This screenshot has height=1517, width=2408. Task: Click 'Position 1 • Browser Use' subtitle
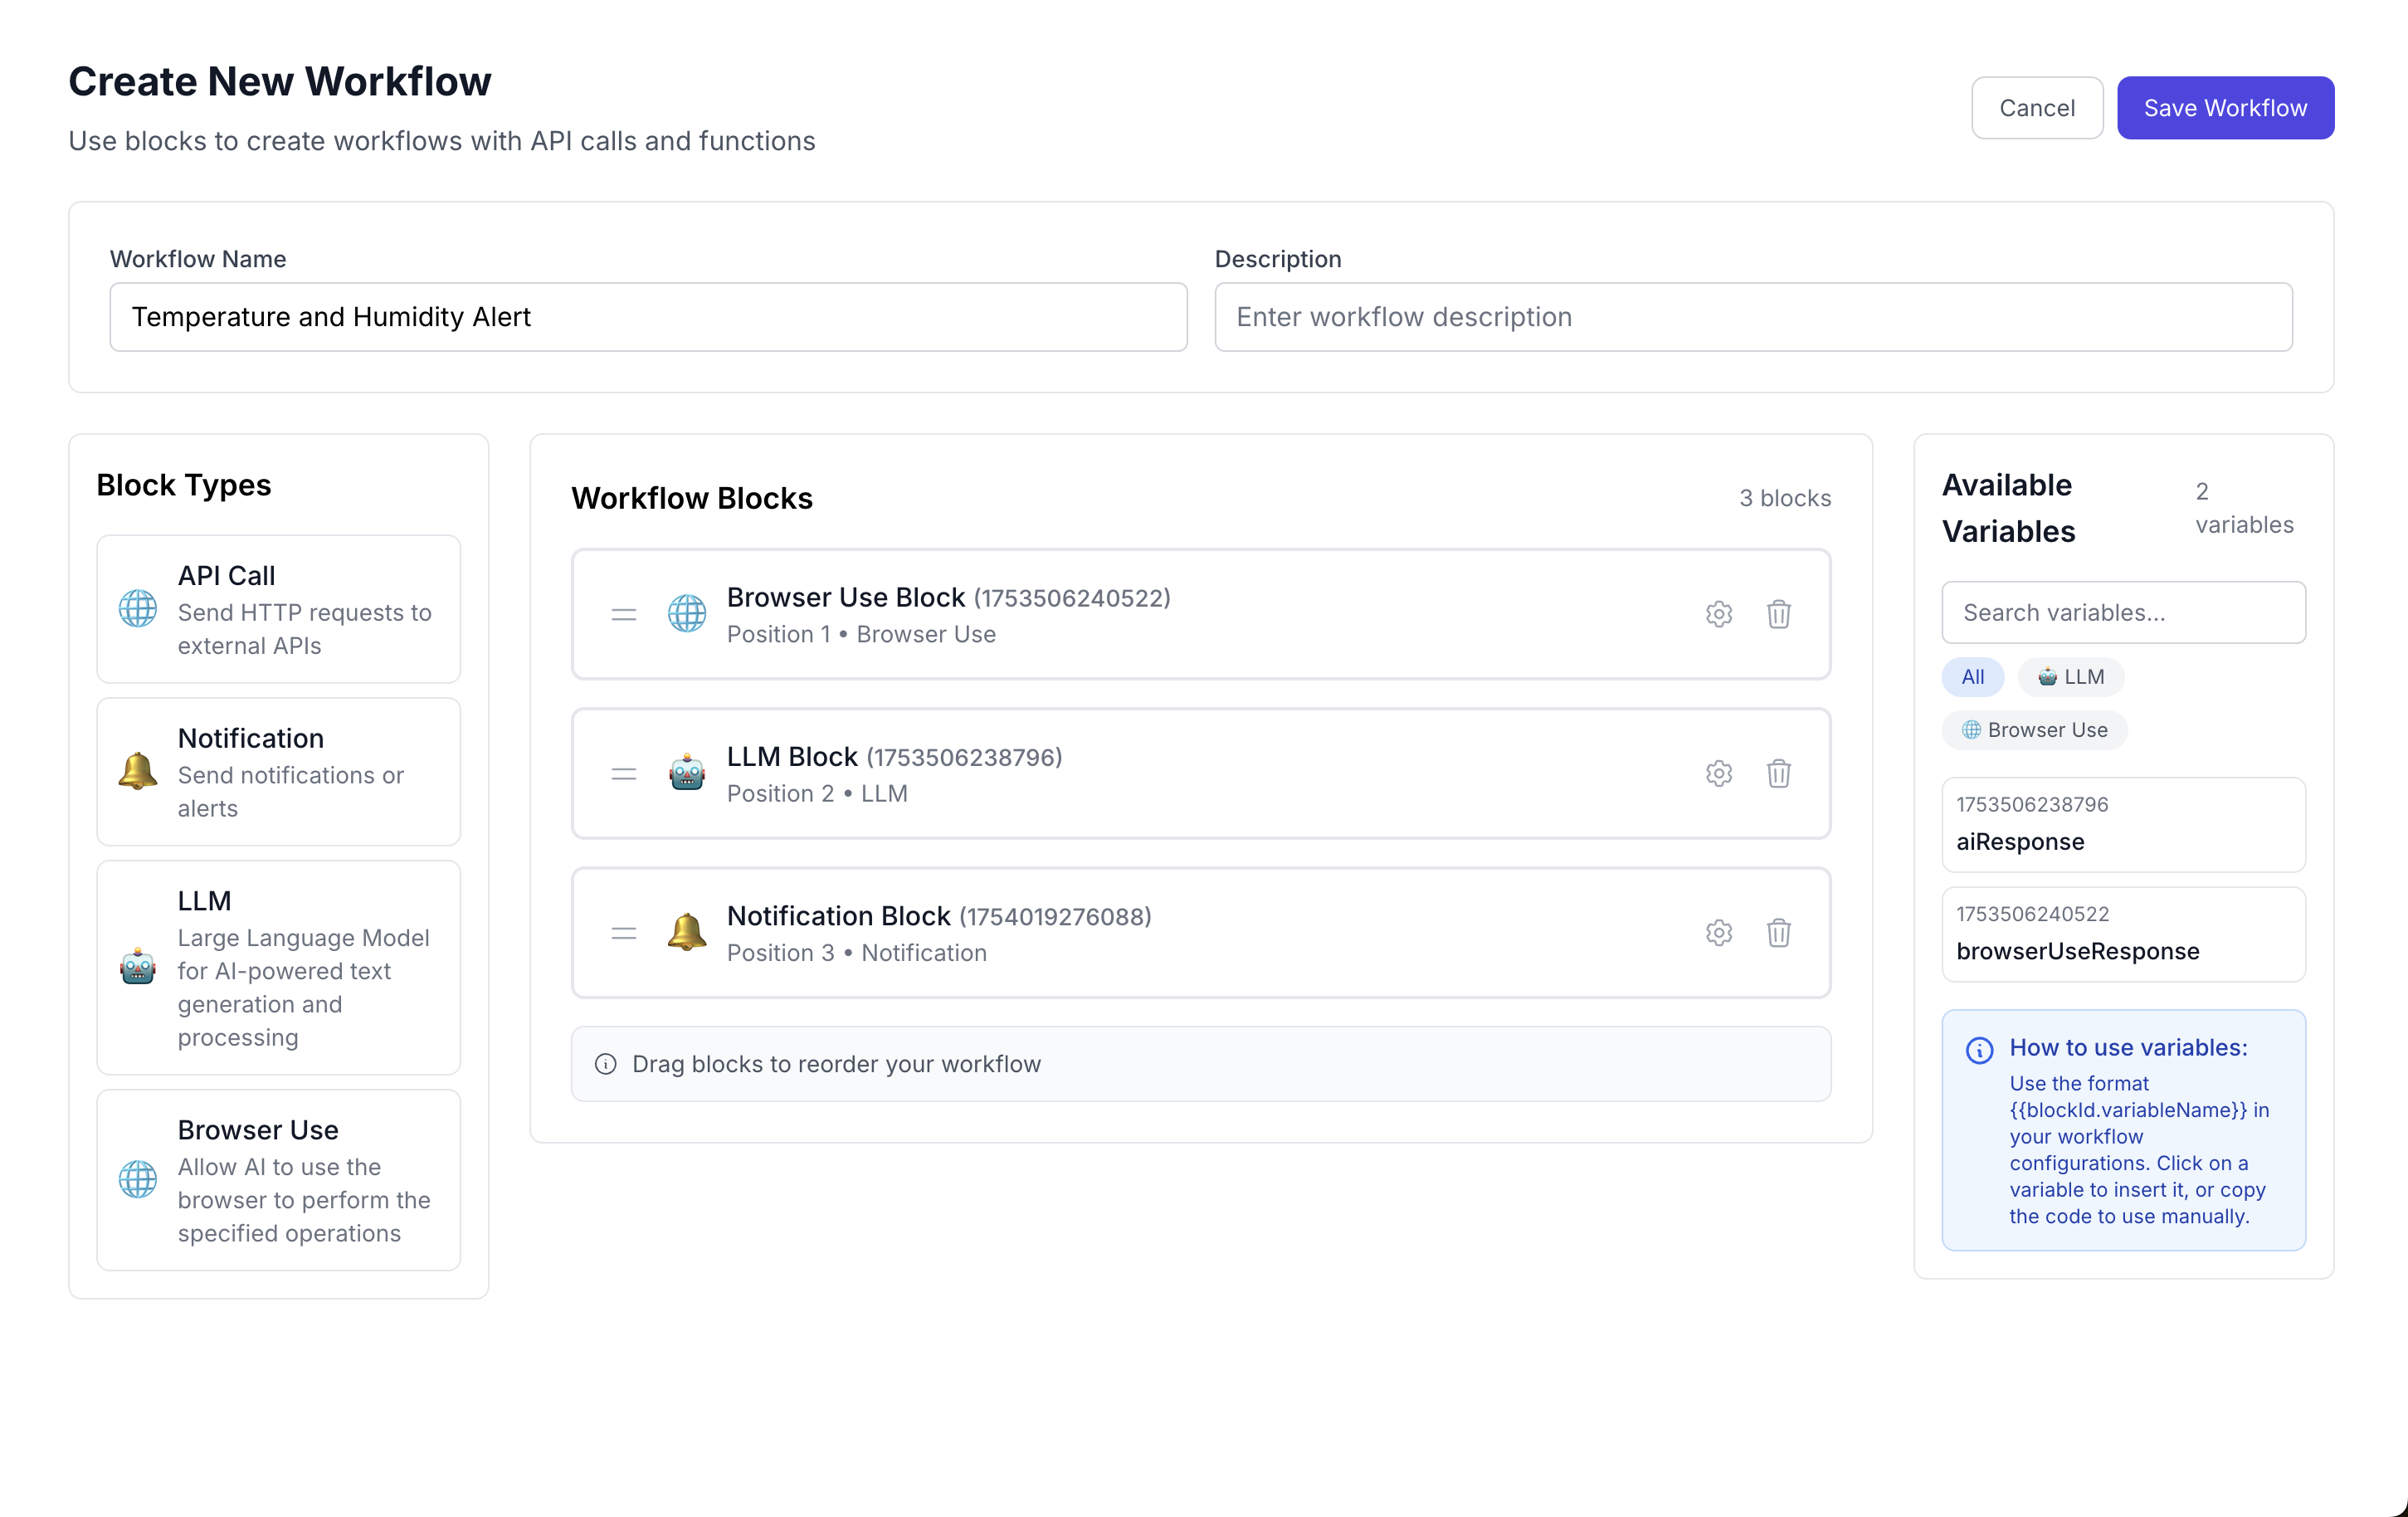(x=861, y=635)
